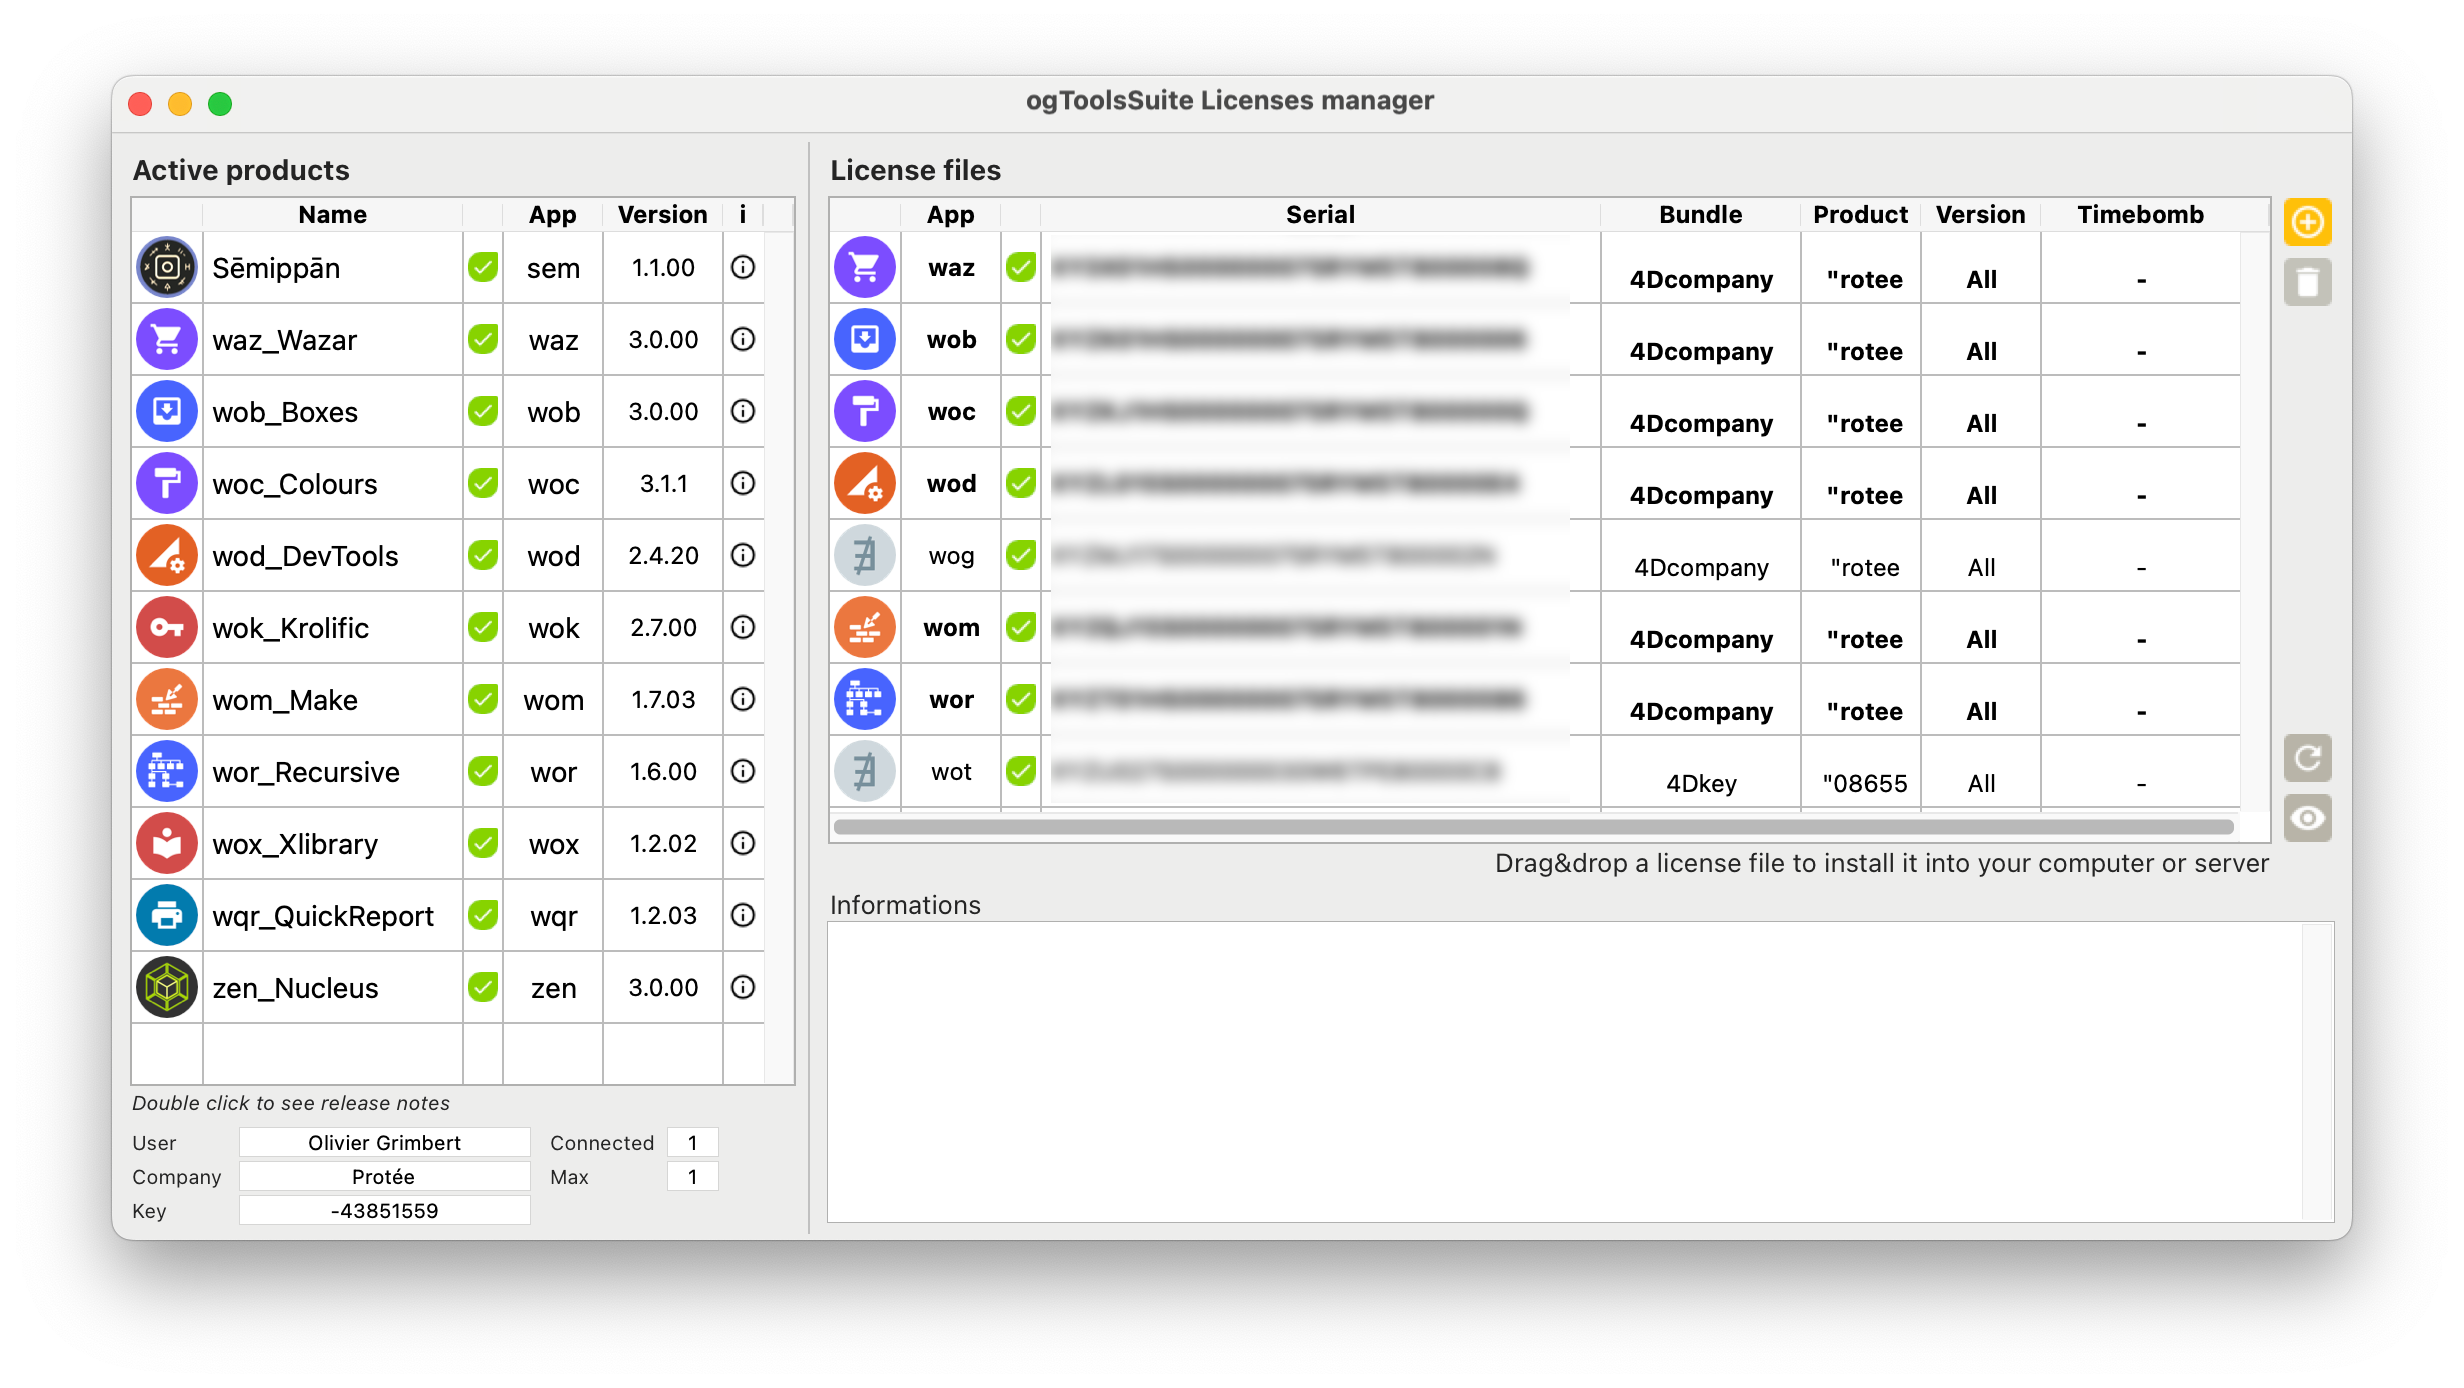Select the wom_Make product row
This screenshot has height=1388, width=2464.
448,699
